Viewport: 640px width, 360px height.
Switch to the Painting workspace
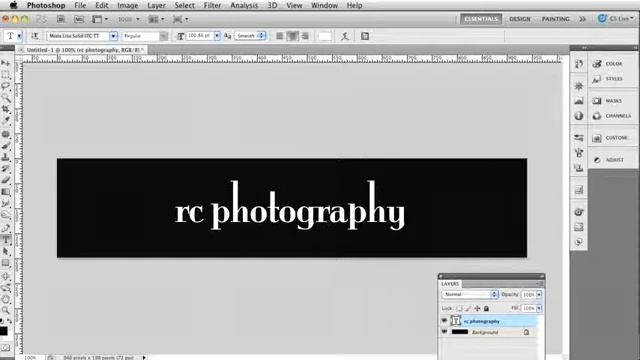pos(556,19)
